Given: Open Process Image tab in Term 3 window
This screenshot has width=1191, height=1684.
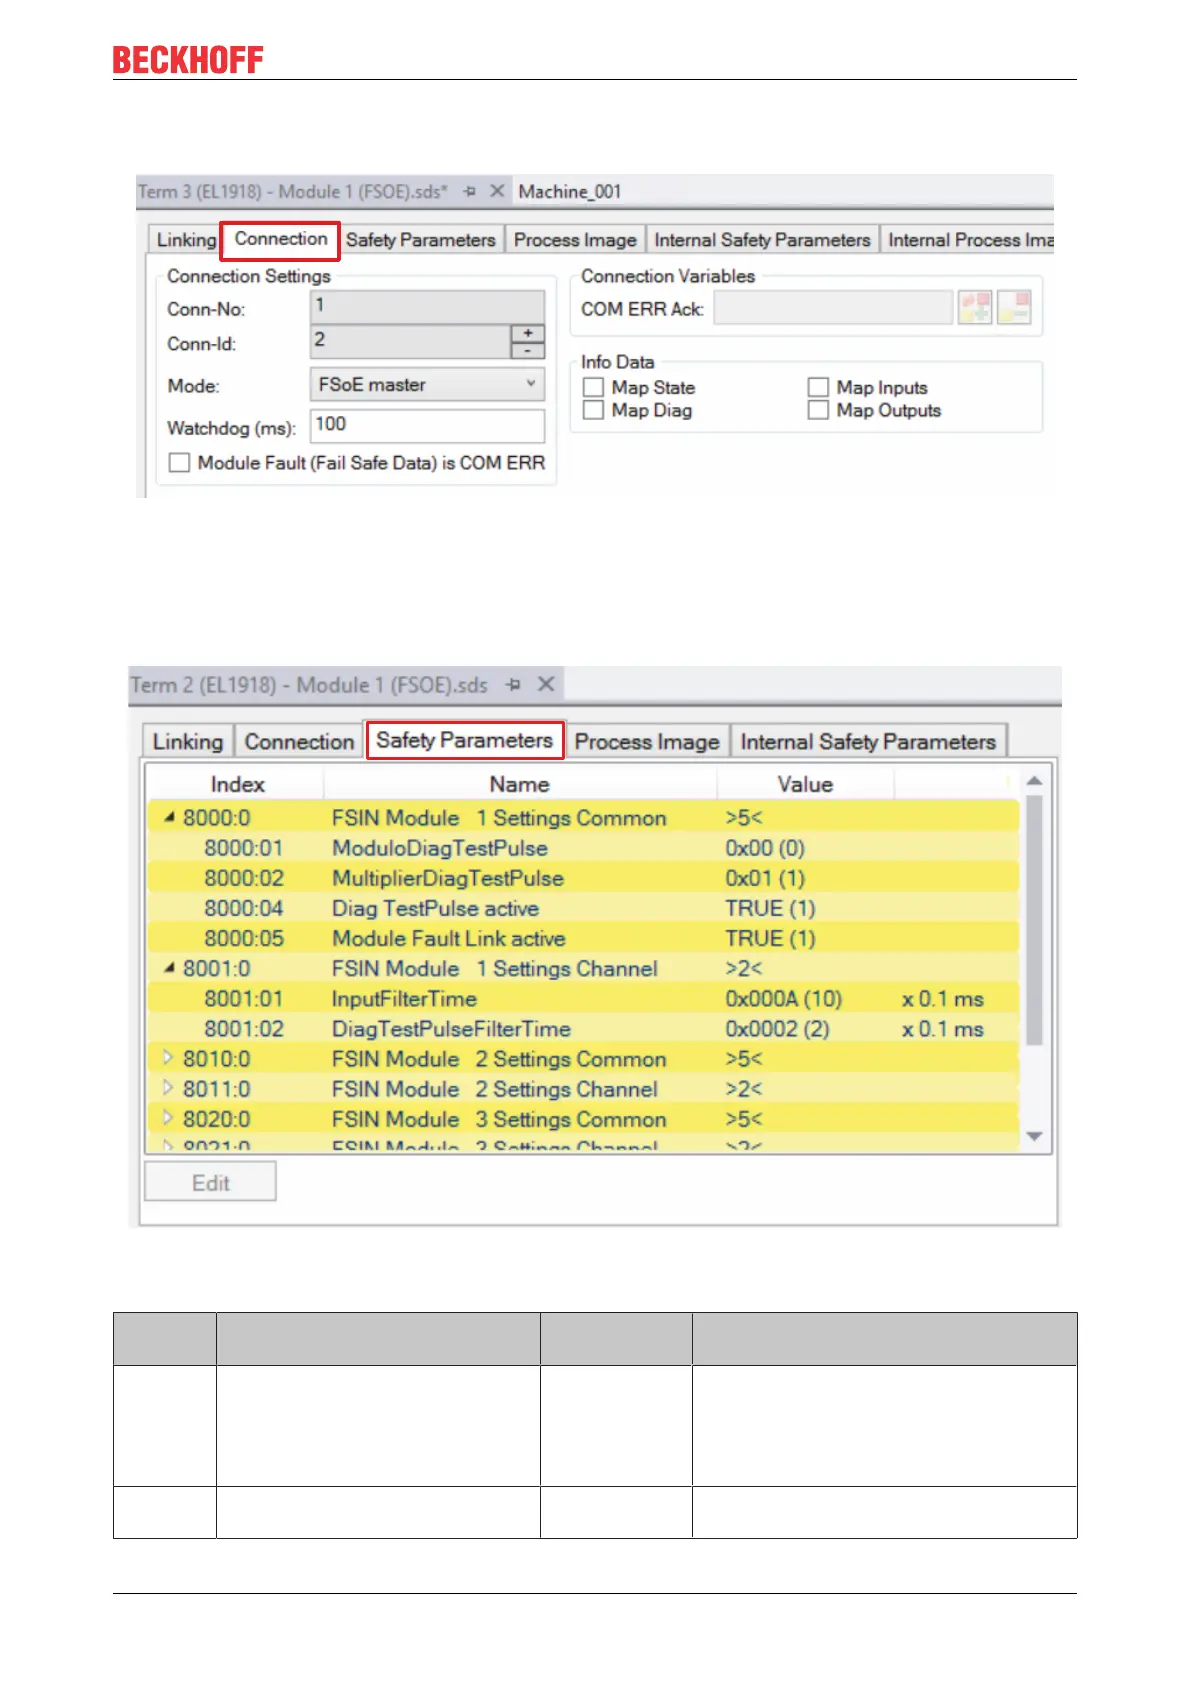Looking at the screenshot, I should [x=575, y=240].
